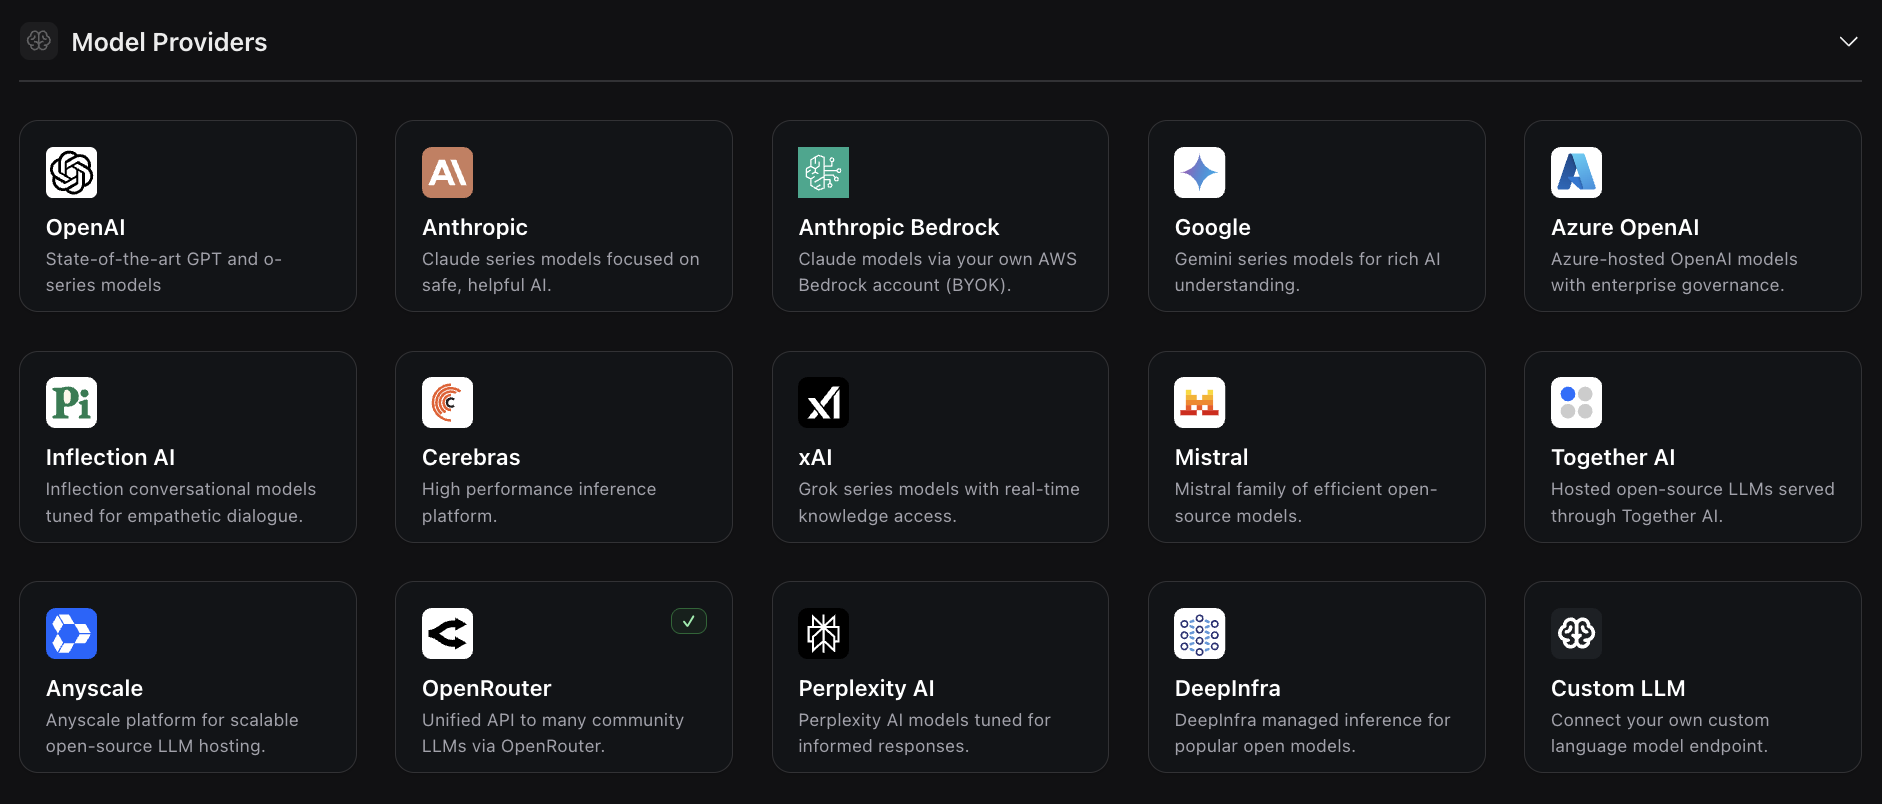Choose the Google Gemini sparkle icon
The width and height of the screenshot is (1882, 804).
(x=1199, y=172)
